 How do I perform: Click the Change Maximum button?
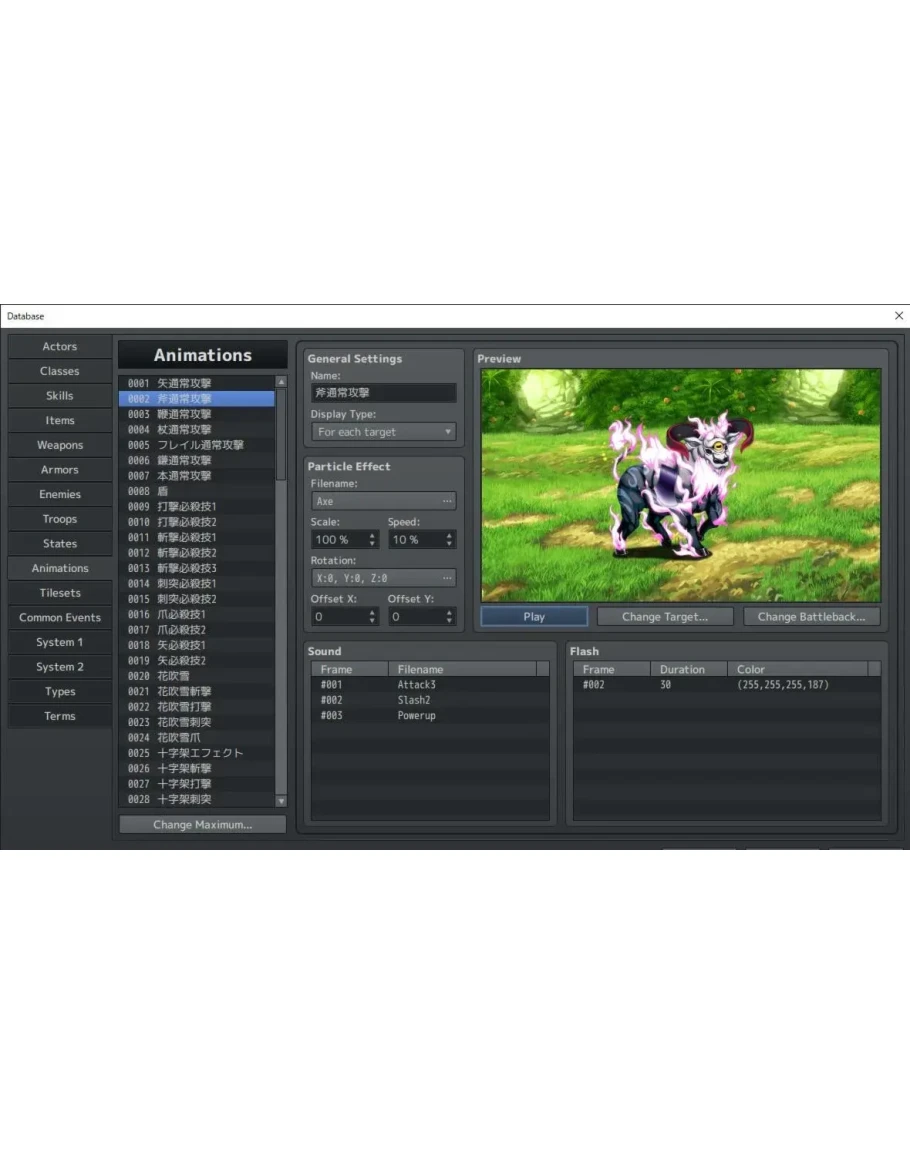(x=202, y=825)
